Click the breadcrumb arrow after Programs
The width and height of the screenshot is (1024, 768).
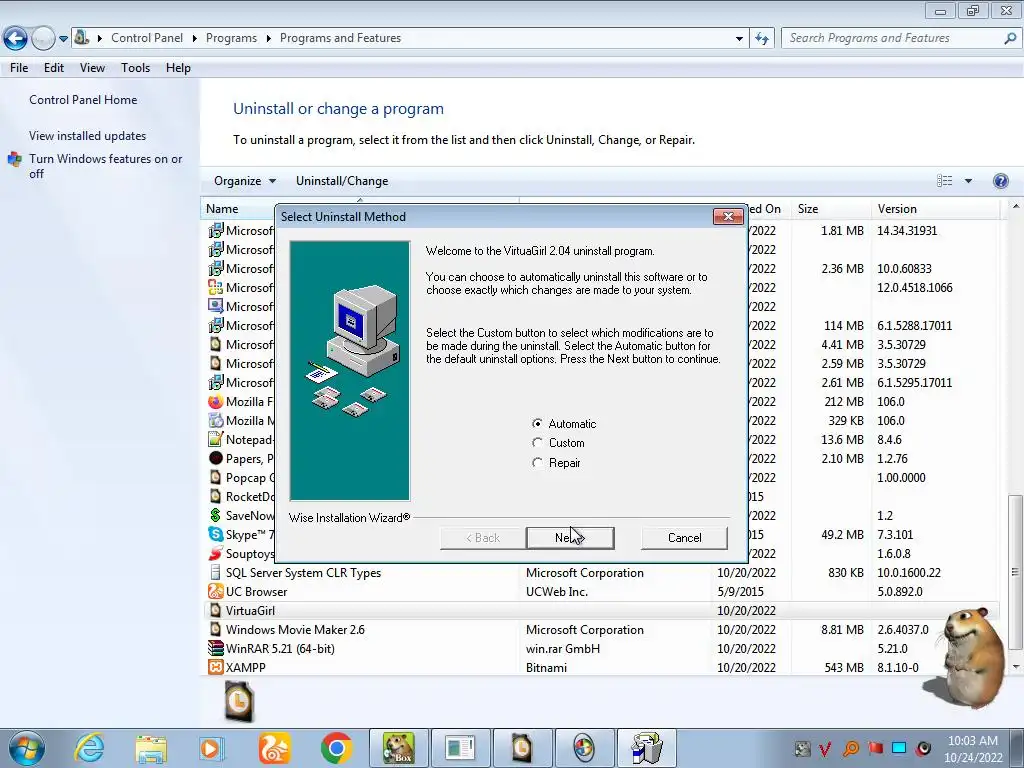tap(268, 39)
